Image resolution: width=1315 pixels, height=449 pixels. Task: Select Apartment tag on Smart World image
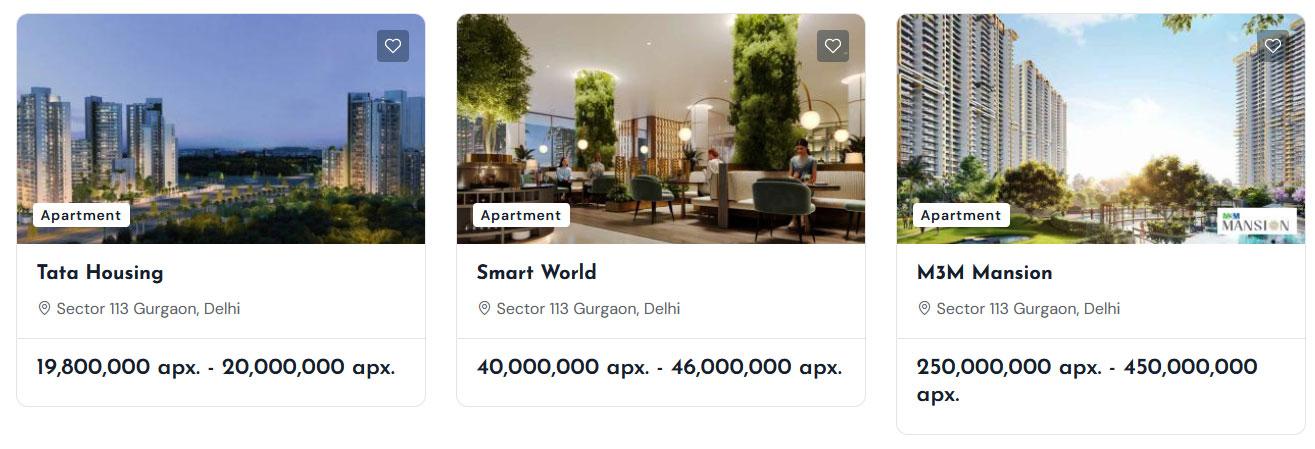521,215
